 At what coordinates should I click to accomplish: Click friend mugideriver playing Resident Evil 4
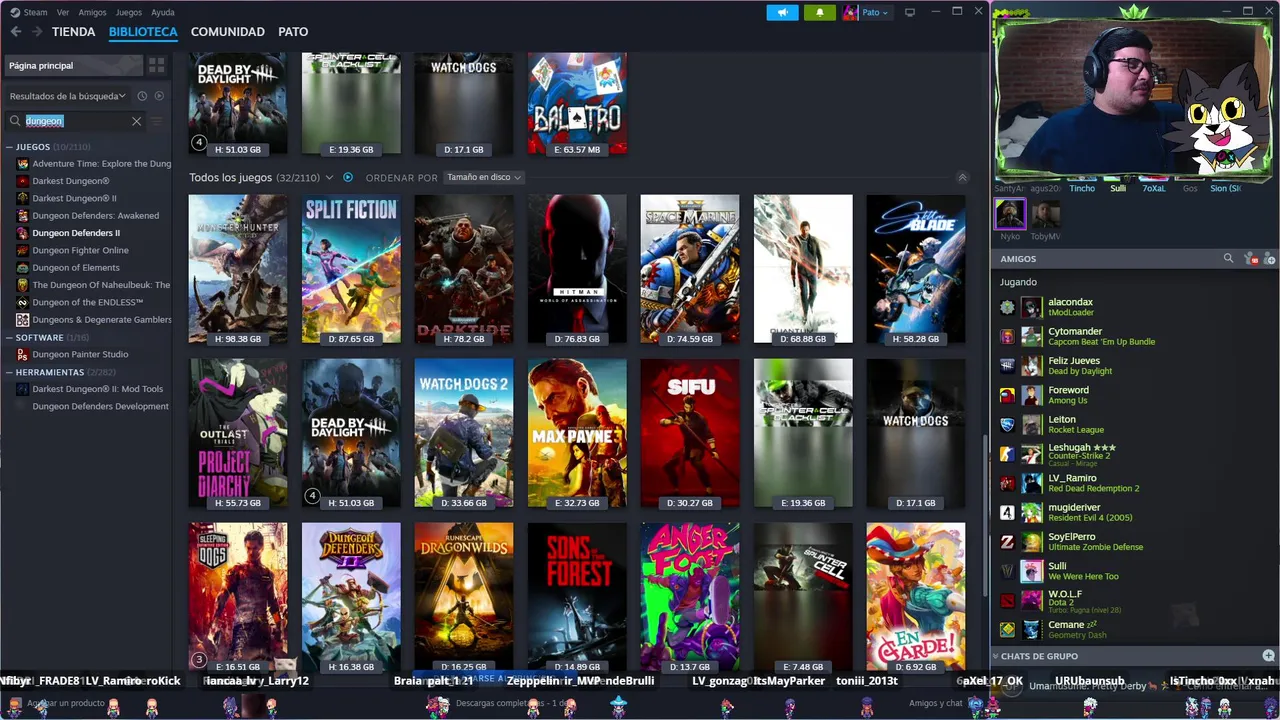[x=1134, y=512]
